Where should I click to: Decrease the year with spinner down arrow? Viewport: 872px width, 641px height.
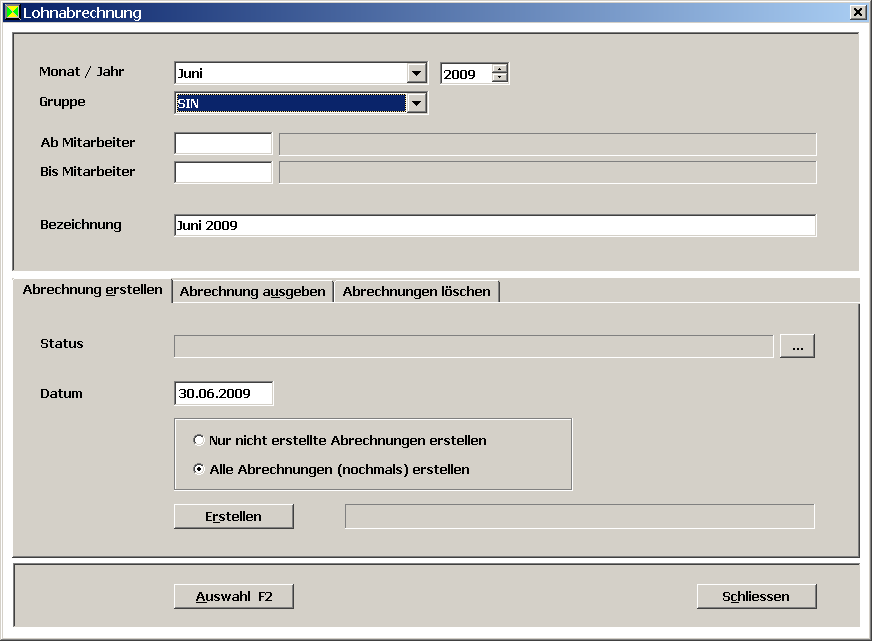(x=500, y=78)
